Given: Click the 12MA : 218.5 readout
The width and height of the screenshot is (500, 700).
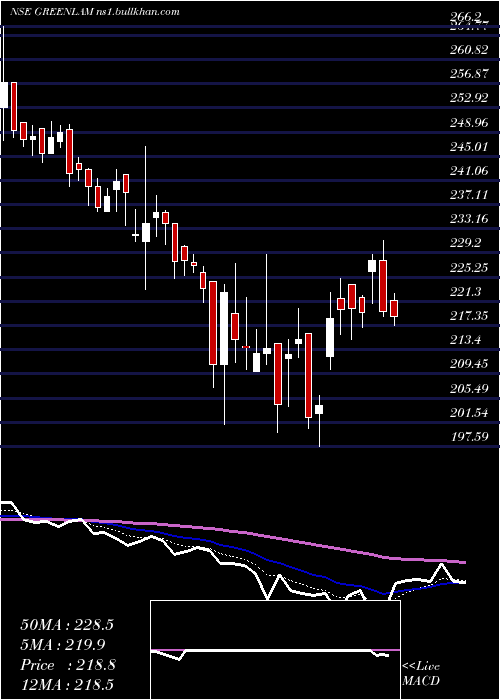Looking at the screenshot, I should (x=67, y=684).
